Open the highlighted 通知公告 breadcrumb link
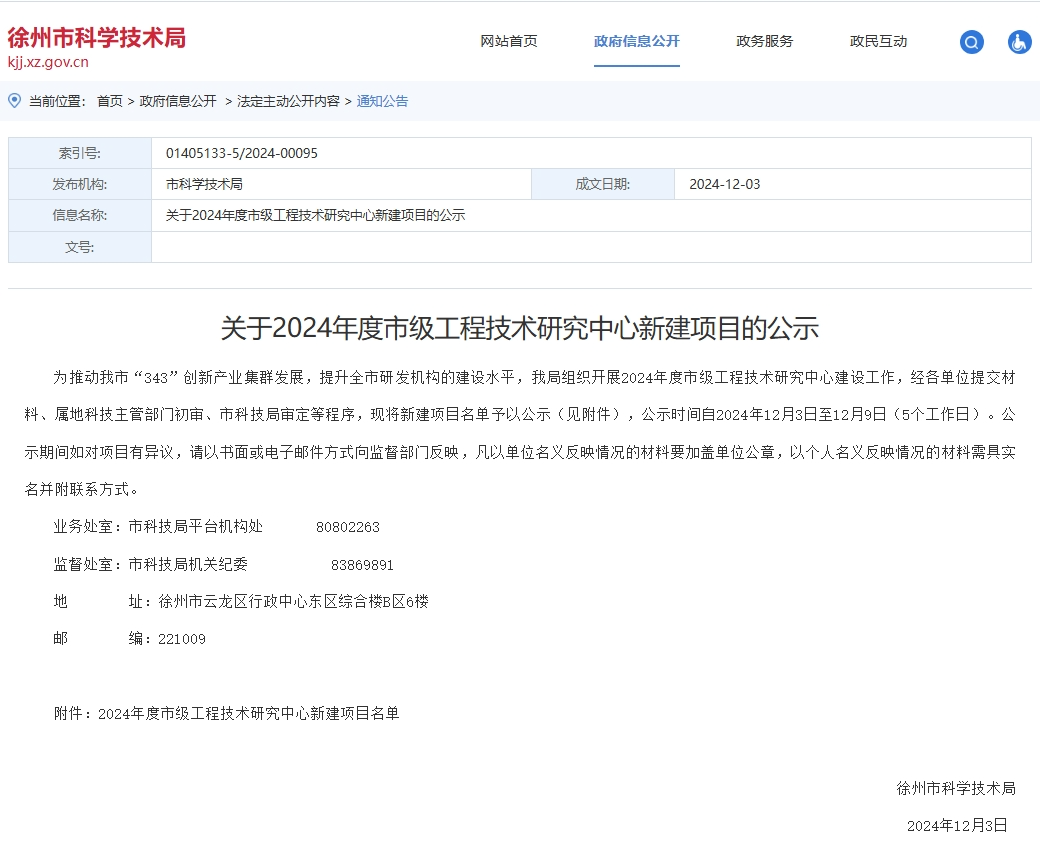Image resolution: width=1040 pixels, height=862 pixels. [x=381, y=101]
